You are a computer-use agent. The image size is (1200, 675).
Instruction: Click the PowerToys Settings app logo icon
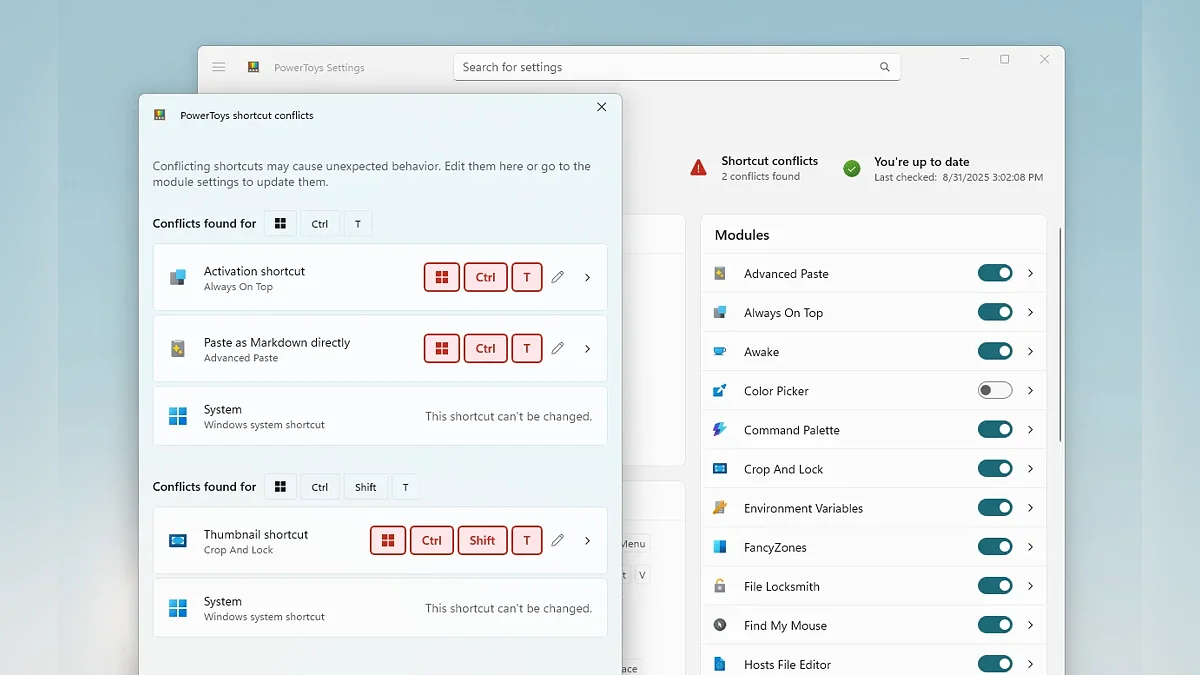click(254, 67)
